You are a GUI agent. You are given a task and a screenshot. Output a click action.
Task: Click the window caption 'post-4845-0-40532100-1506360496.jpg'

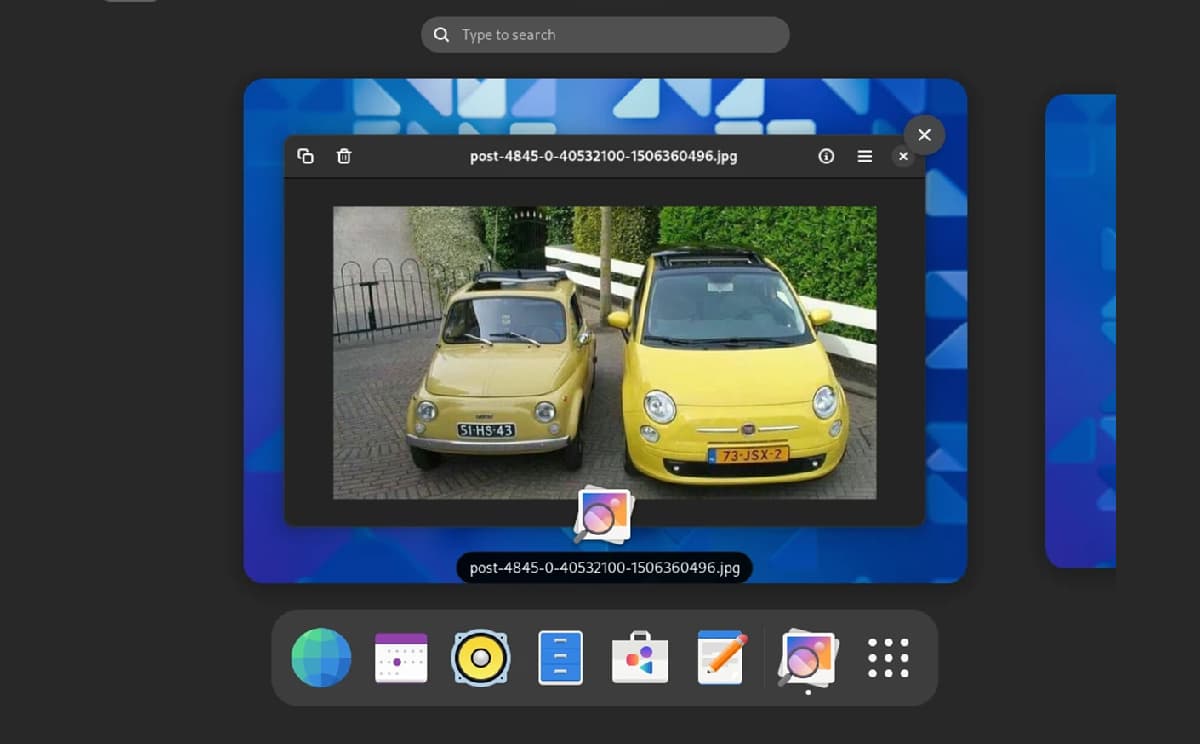click(x=605, y=568)
